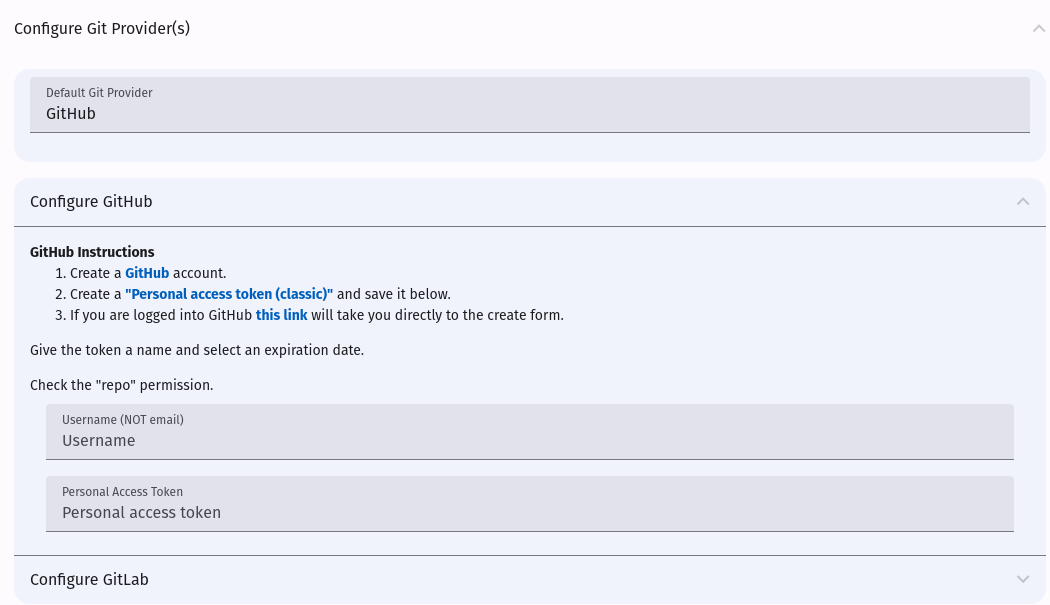Click the 'Give the token a name' sentence

click(197, 350)
